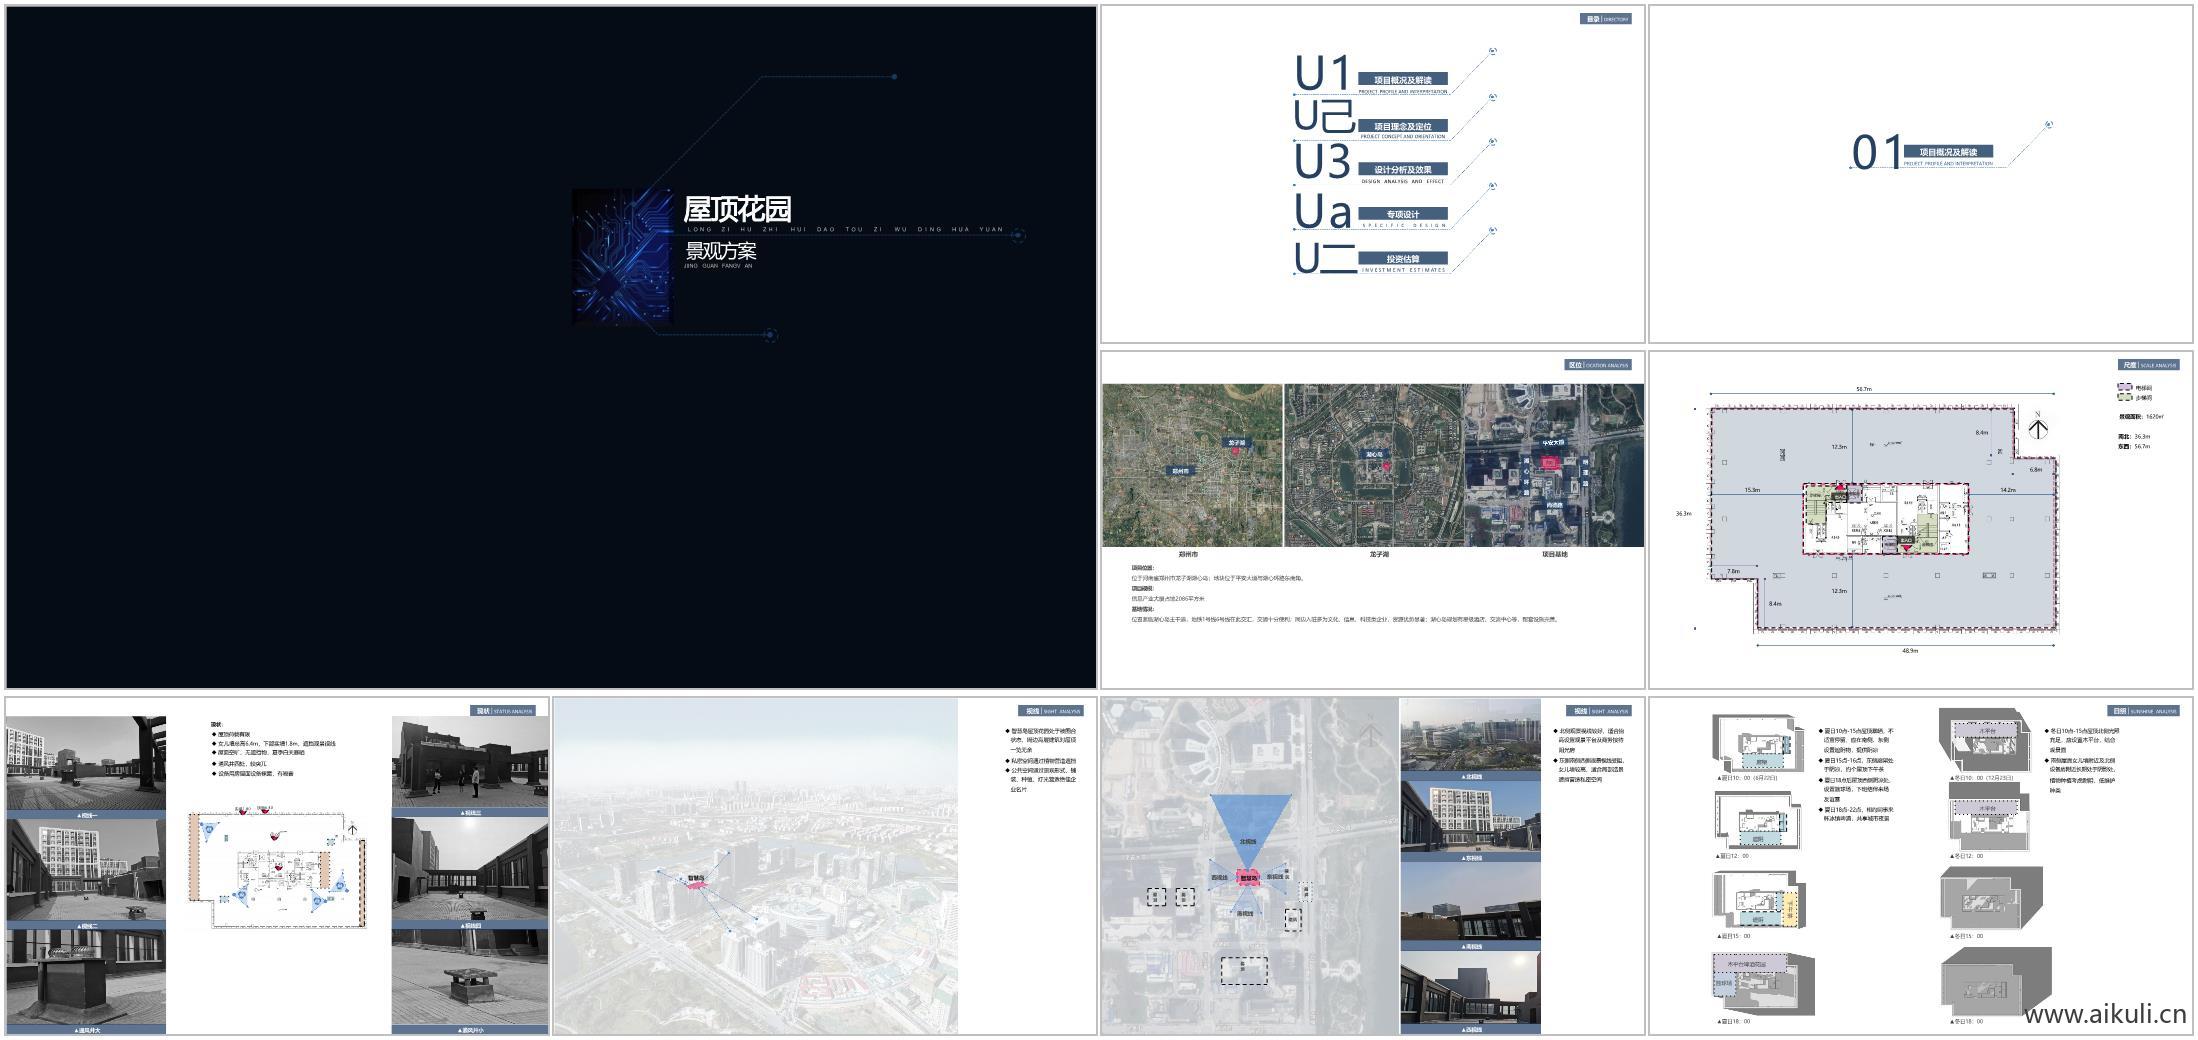Click the circuit chip graphic on cover slide

(622, 257)
